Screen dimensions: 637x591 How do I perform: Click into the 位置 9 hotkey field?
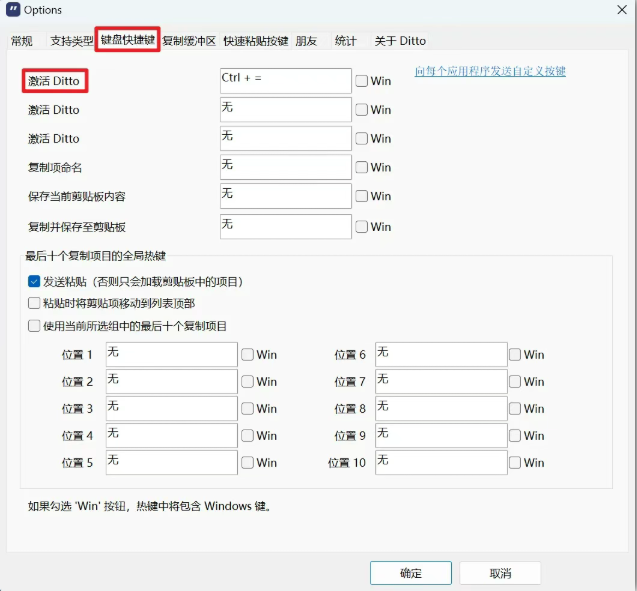[x=441, y=435]
